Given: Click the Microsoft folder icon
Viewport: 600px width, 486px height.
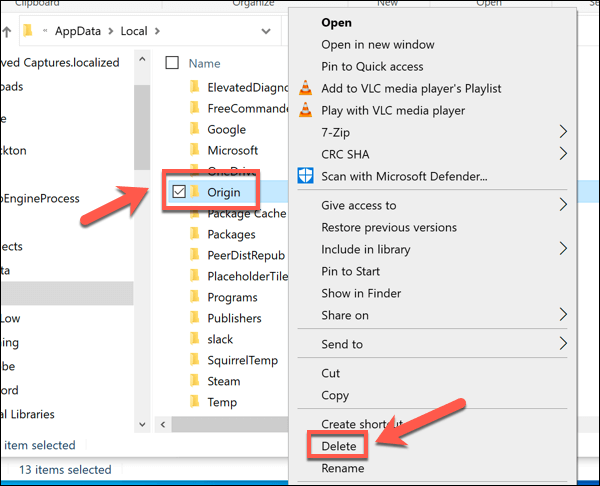Looking at the screenshot, I should click(x=195, y=150).
